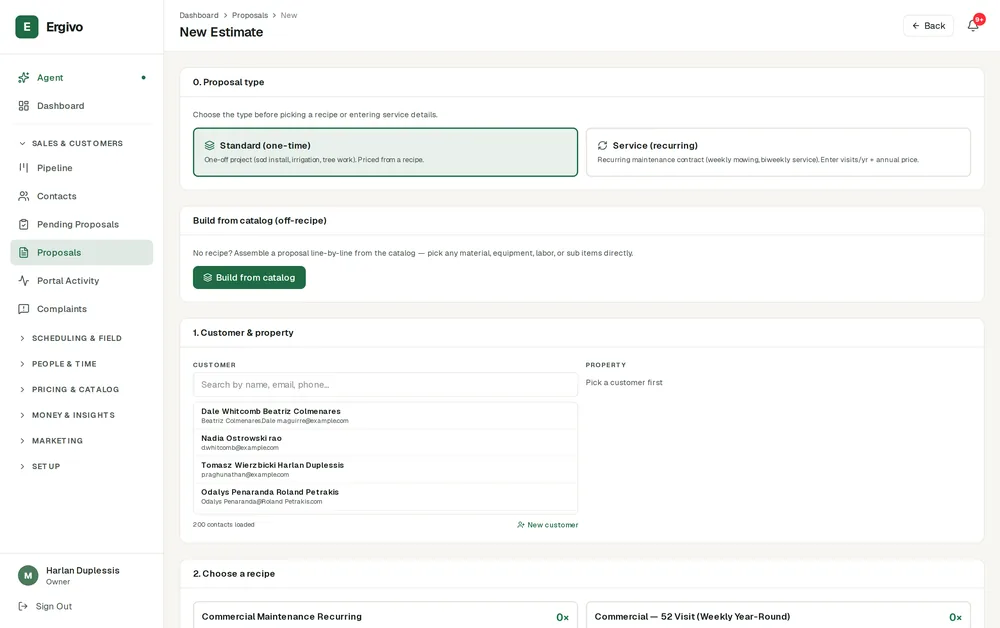1000x628 pixels.
Task: Click the Pending Proposals clipboard icon
Action: [x=24, y=224]
